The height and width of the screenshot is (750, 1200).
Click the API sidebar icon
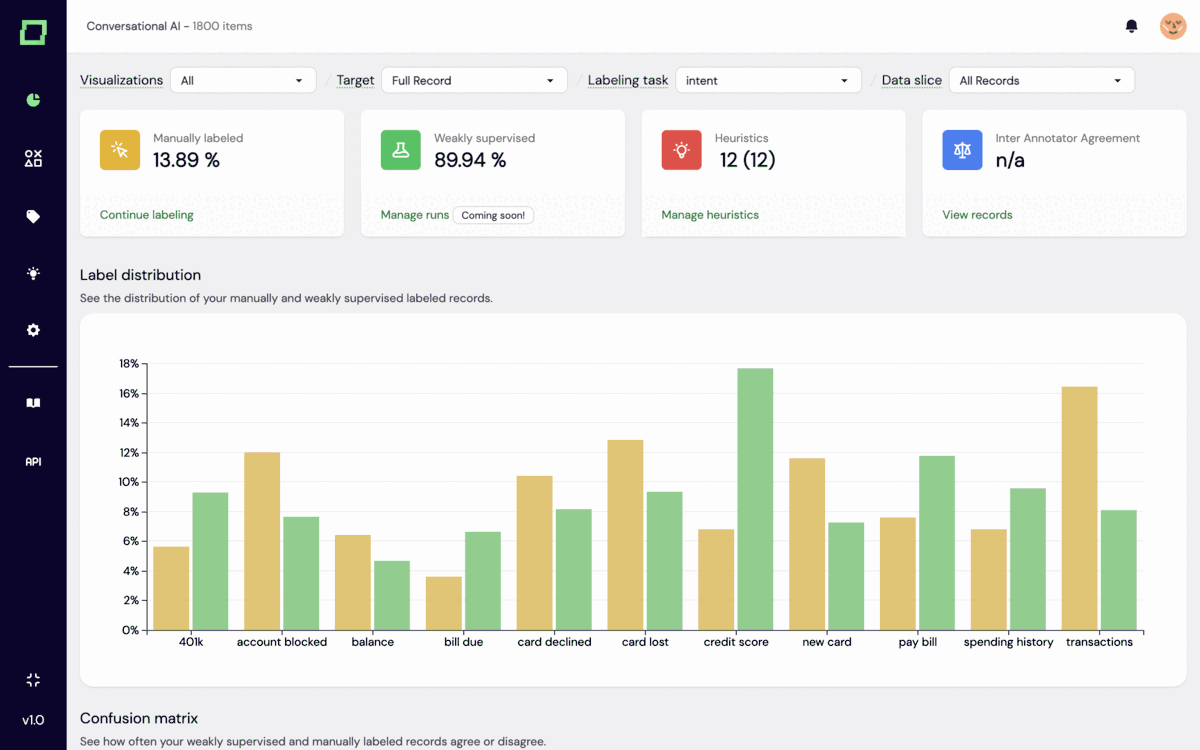click(x=33, y=462)
